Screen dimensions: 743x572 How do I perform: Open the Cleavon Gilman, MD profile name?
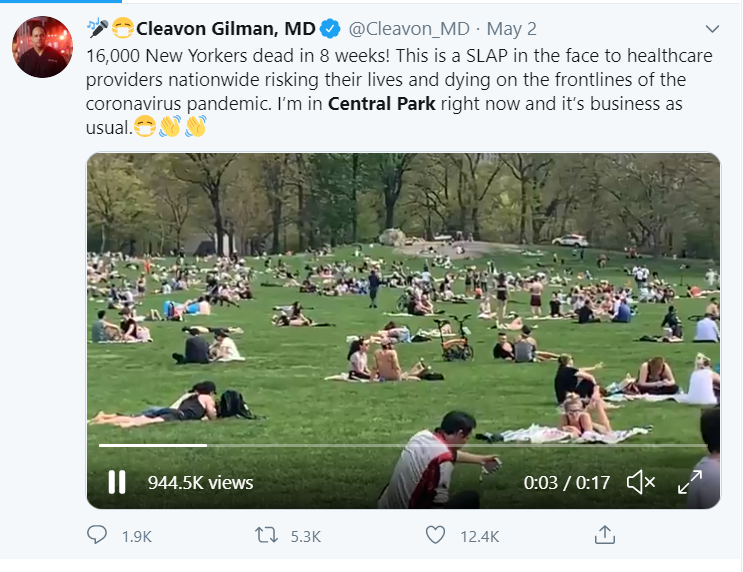point(225,28)
